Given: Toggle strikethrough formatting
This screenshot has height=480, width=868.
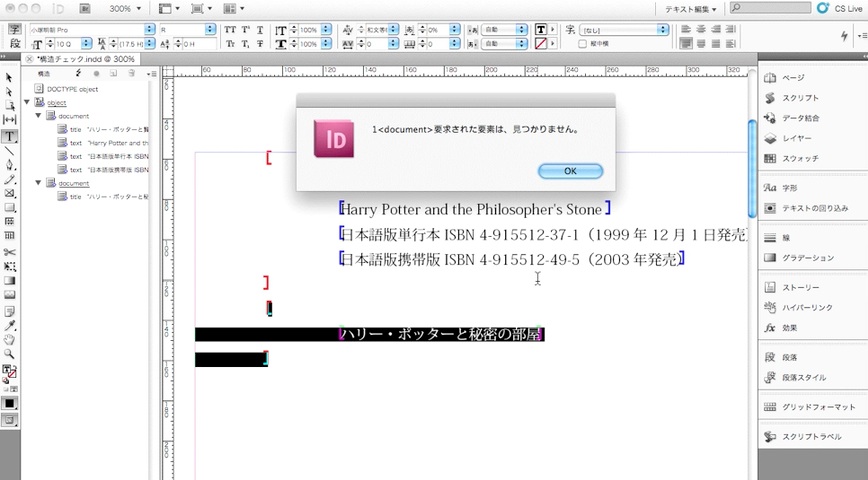Looking at the screenshot, I should pos(260,44).
